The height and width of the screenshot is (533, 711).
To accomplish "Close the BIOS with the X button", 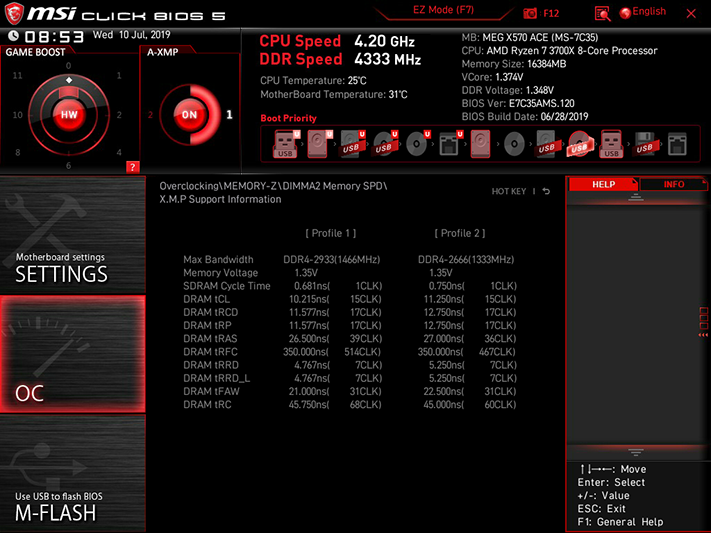I will (691, 14).
